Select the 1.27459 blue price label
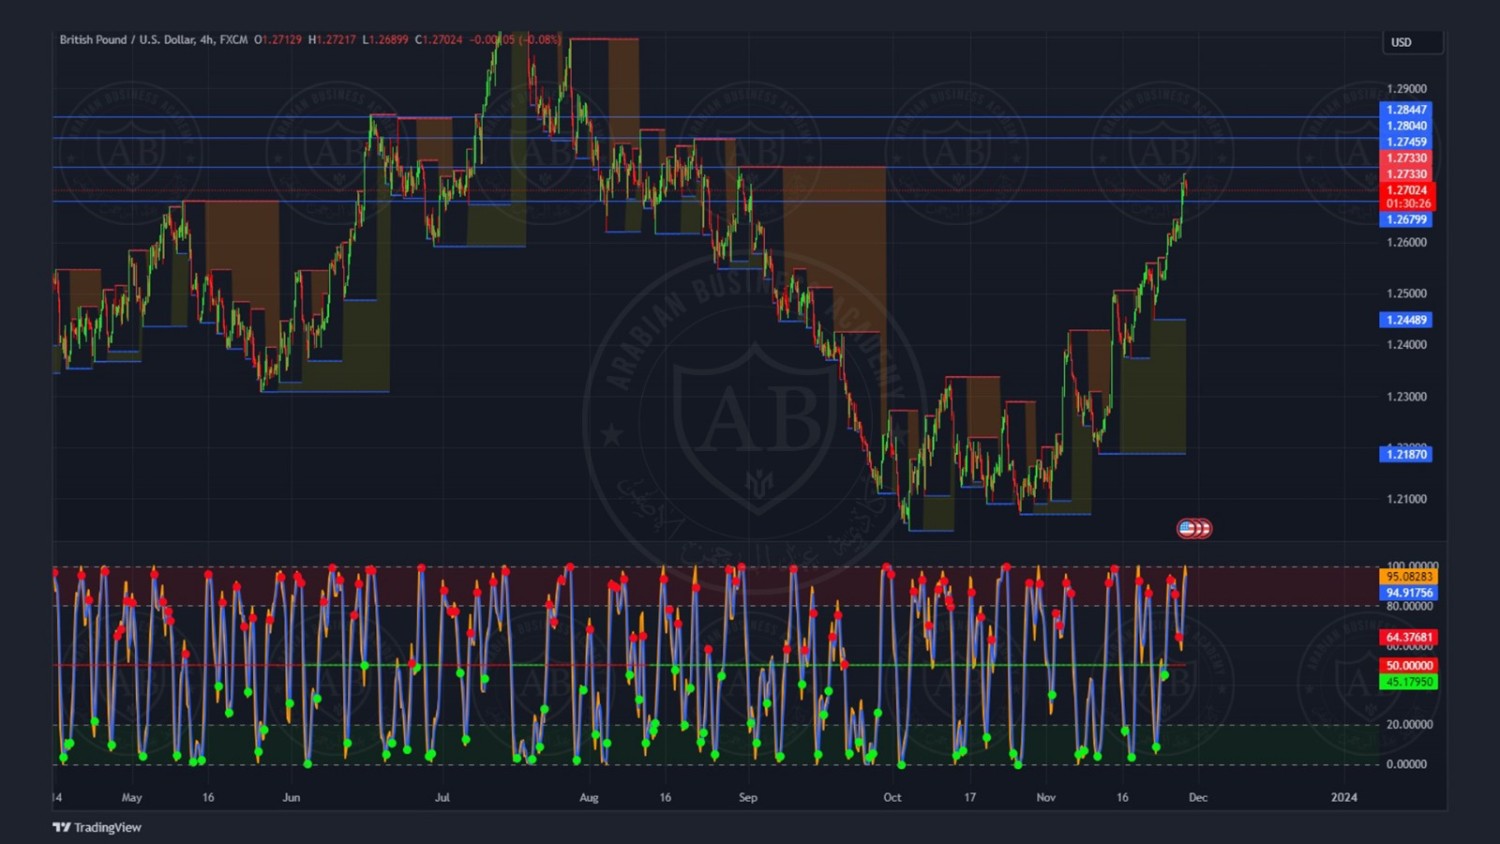The image size is (1500, 844). pos(1406,142)
